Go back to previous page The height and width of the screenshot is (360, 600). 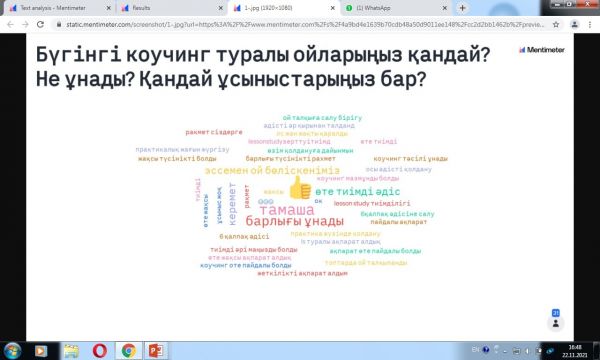(10, 24)
